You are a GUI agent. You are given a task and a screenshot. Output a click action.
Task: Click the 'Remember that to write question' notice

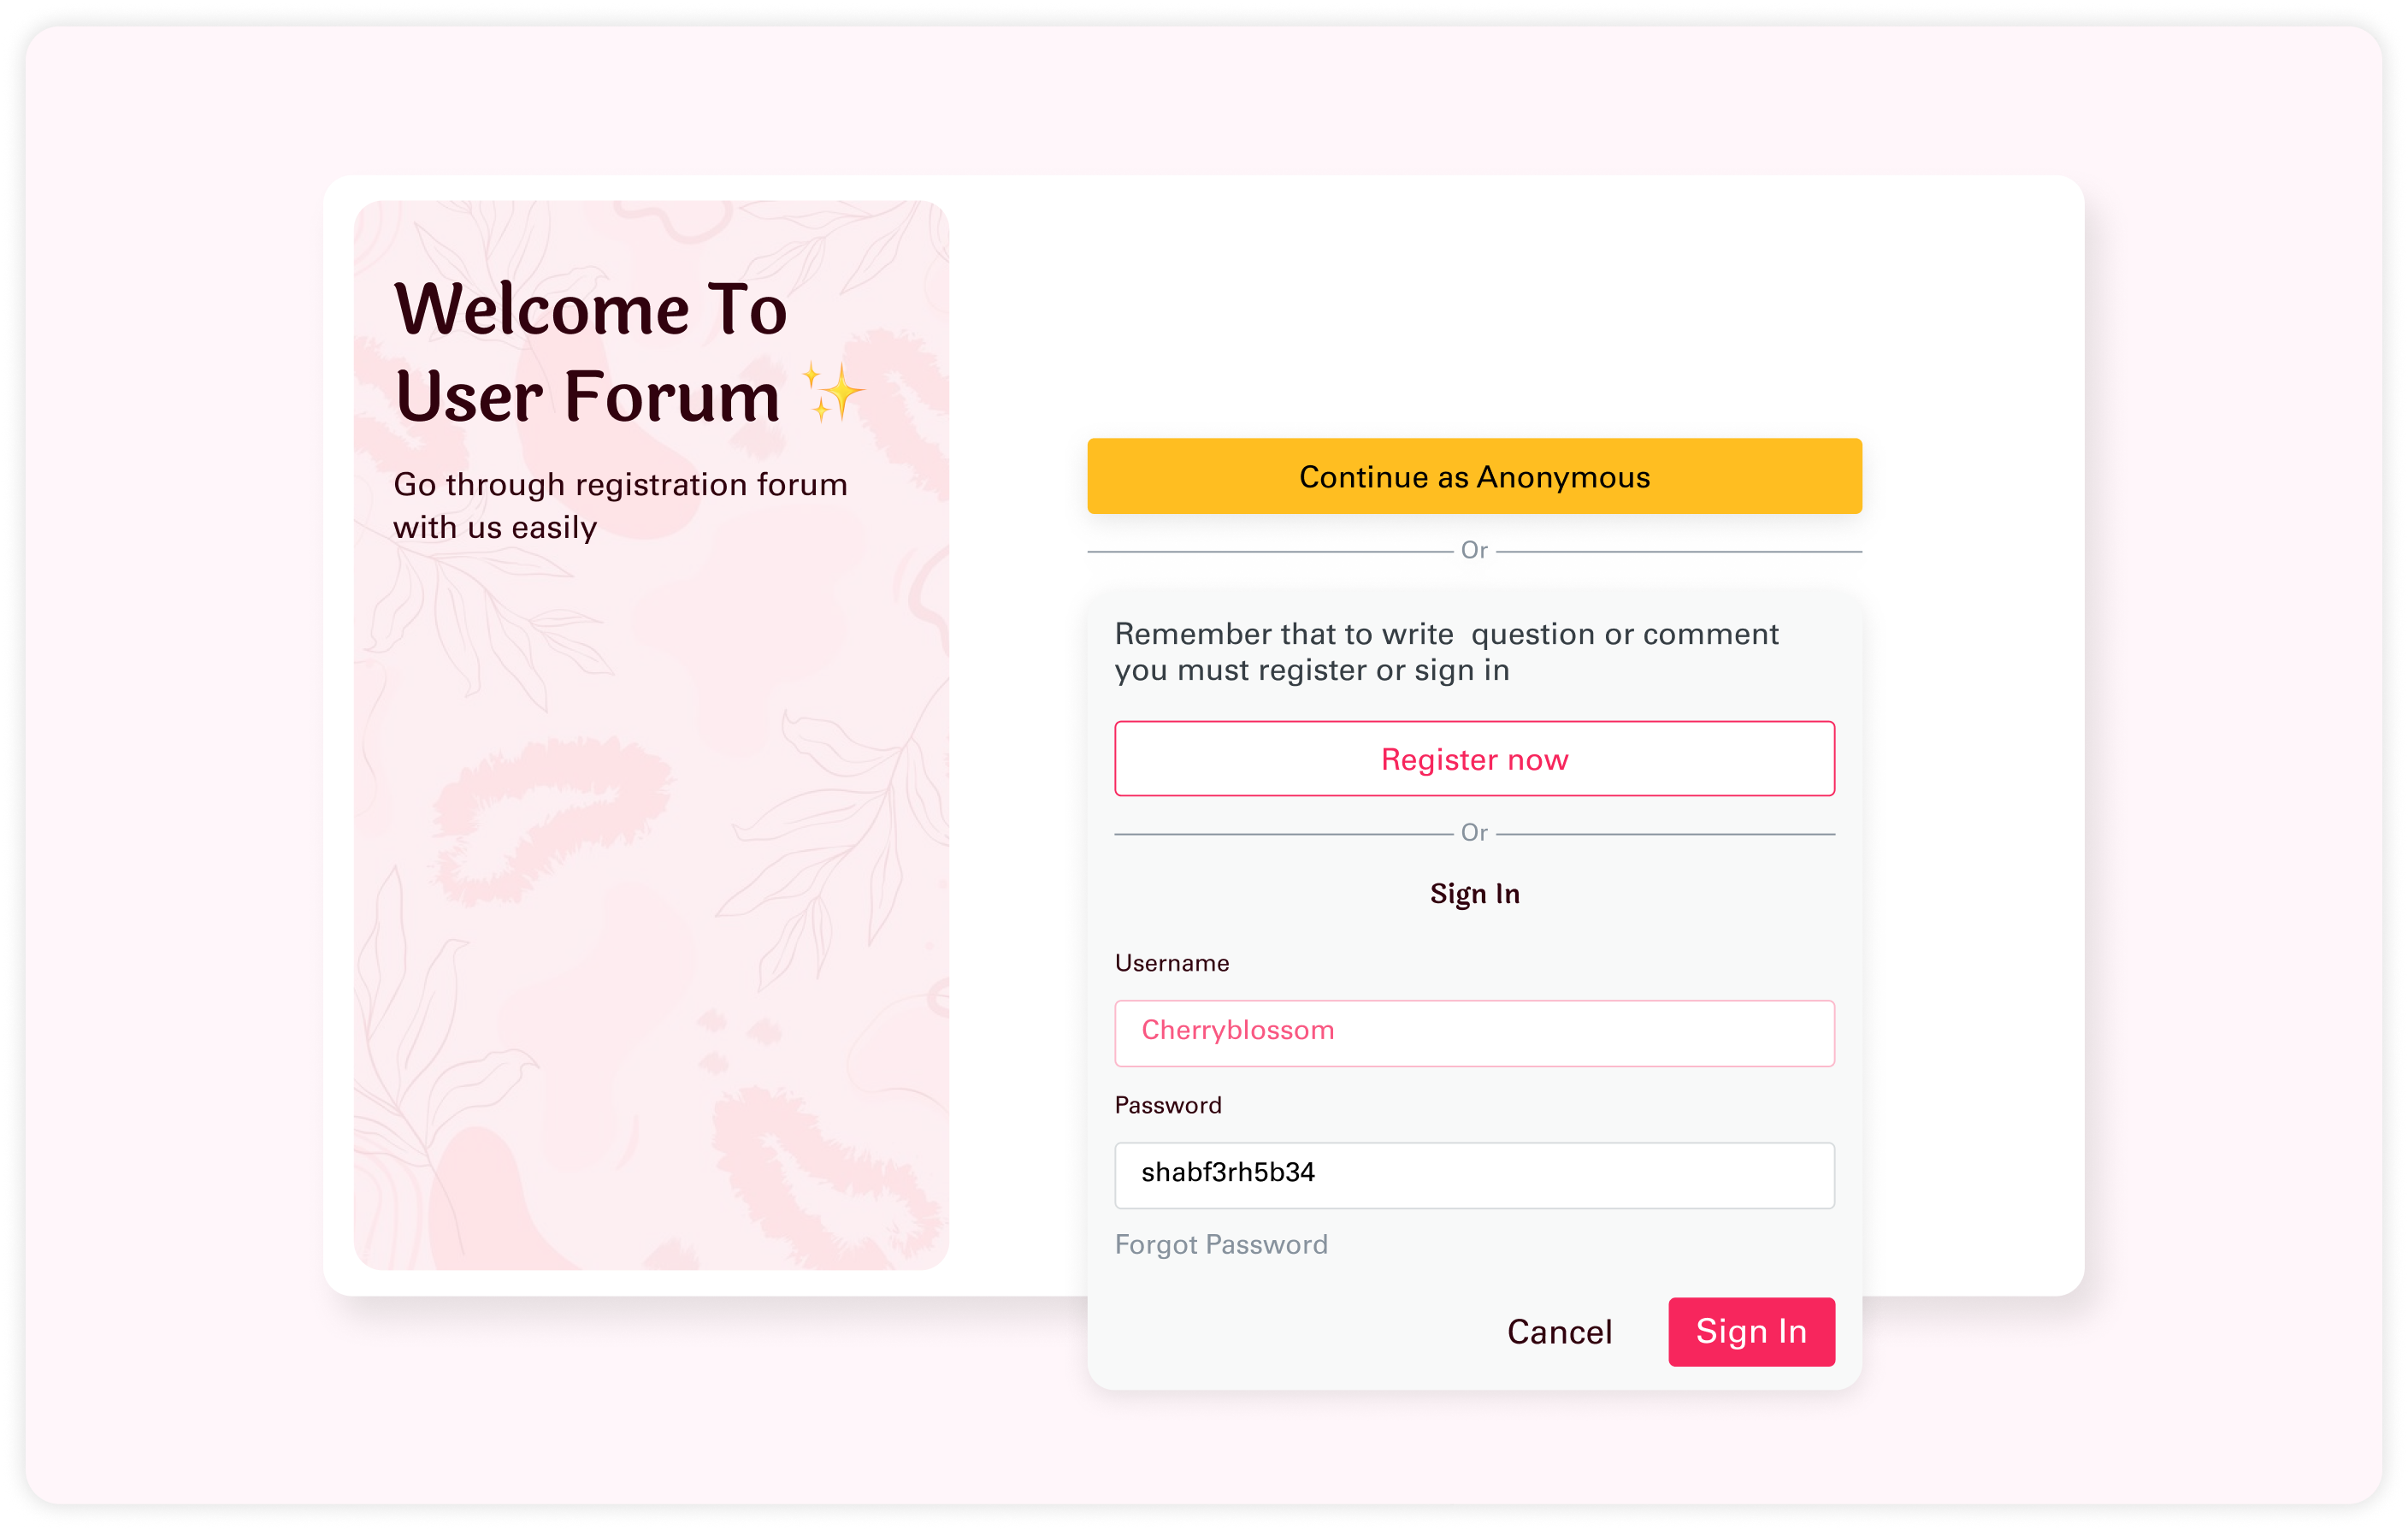1447,652
